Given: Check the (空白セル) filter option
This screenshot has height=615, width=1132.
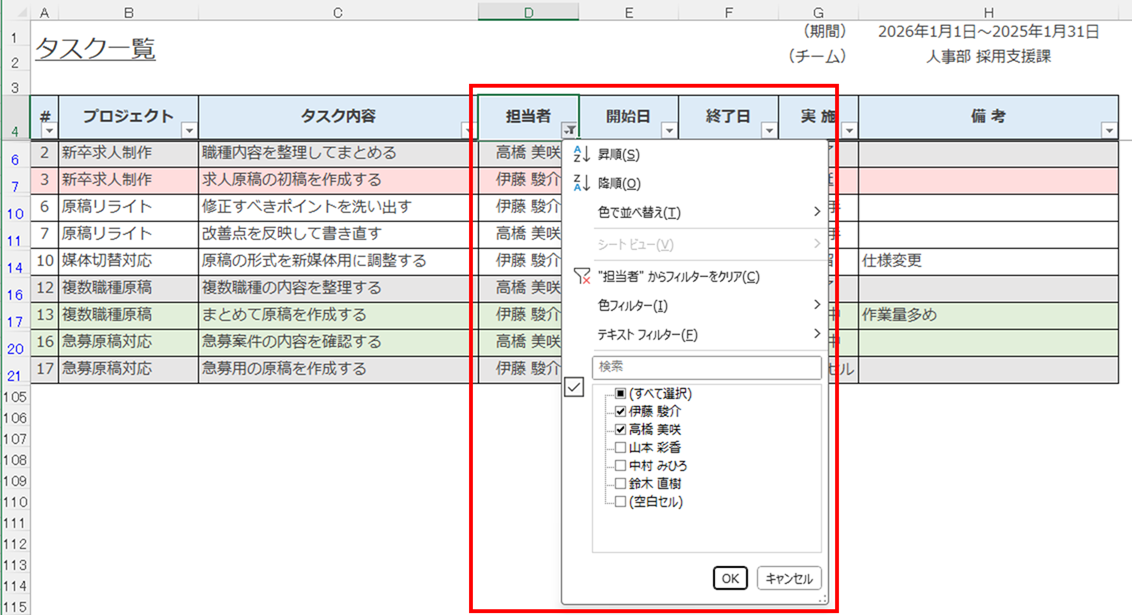Looking at the screenshot, I should (621, 502).
